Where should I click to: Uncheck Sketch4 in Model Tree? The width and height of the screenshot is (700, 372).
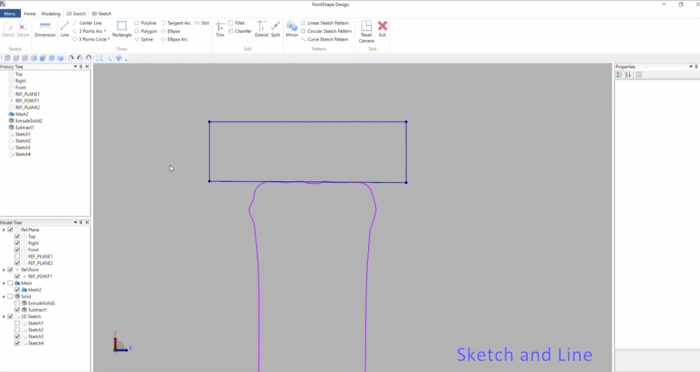click(x=17, y=343)
